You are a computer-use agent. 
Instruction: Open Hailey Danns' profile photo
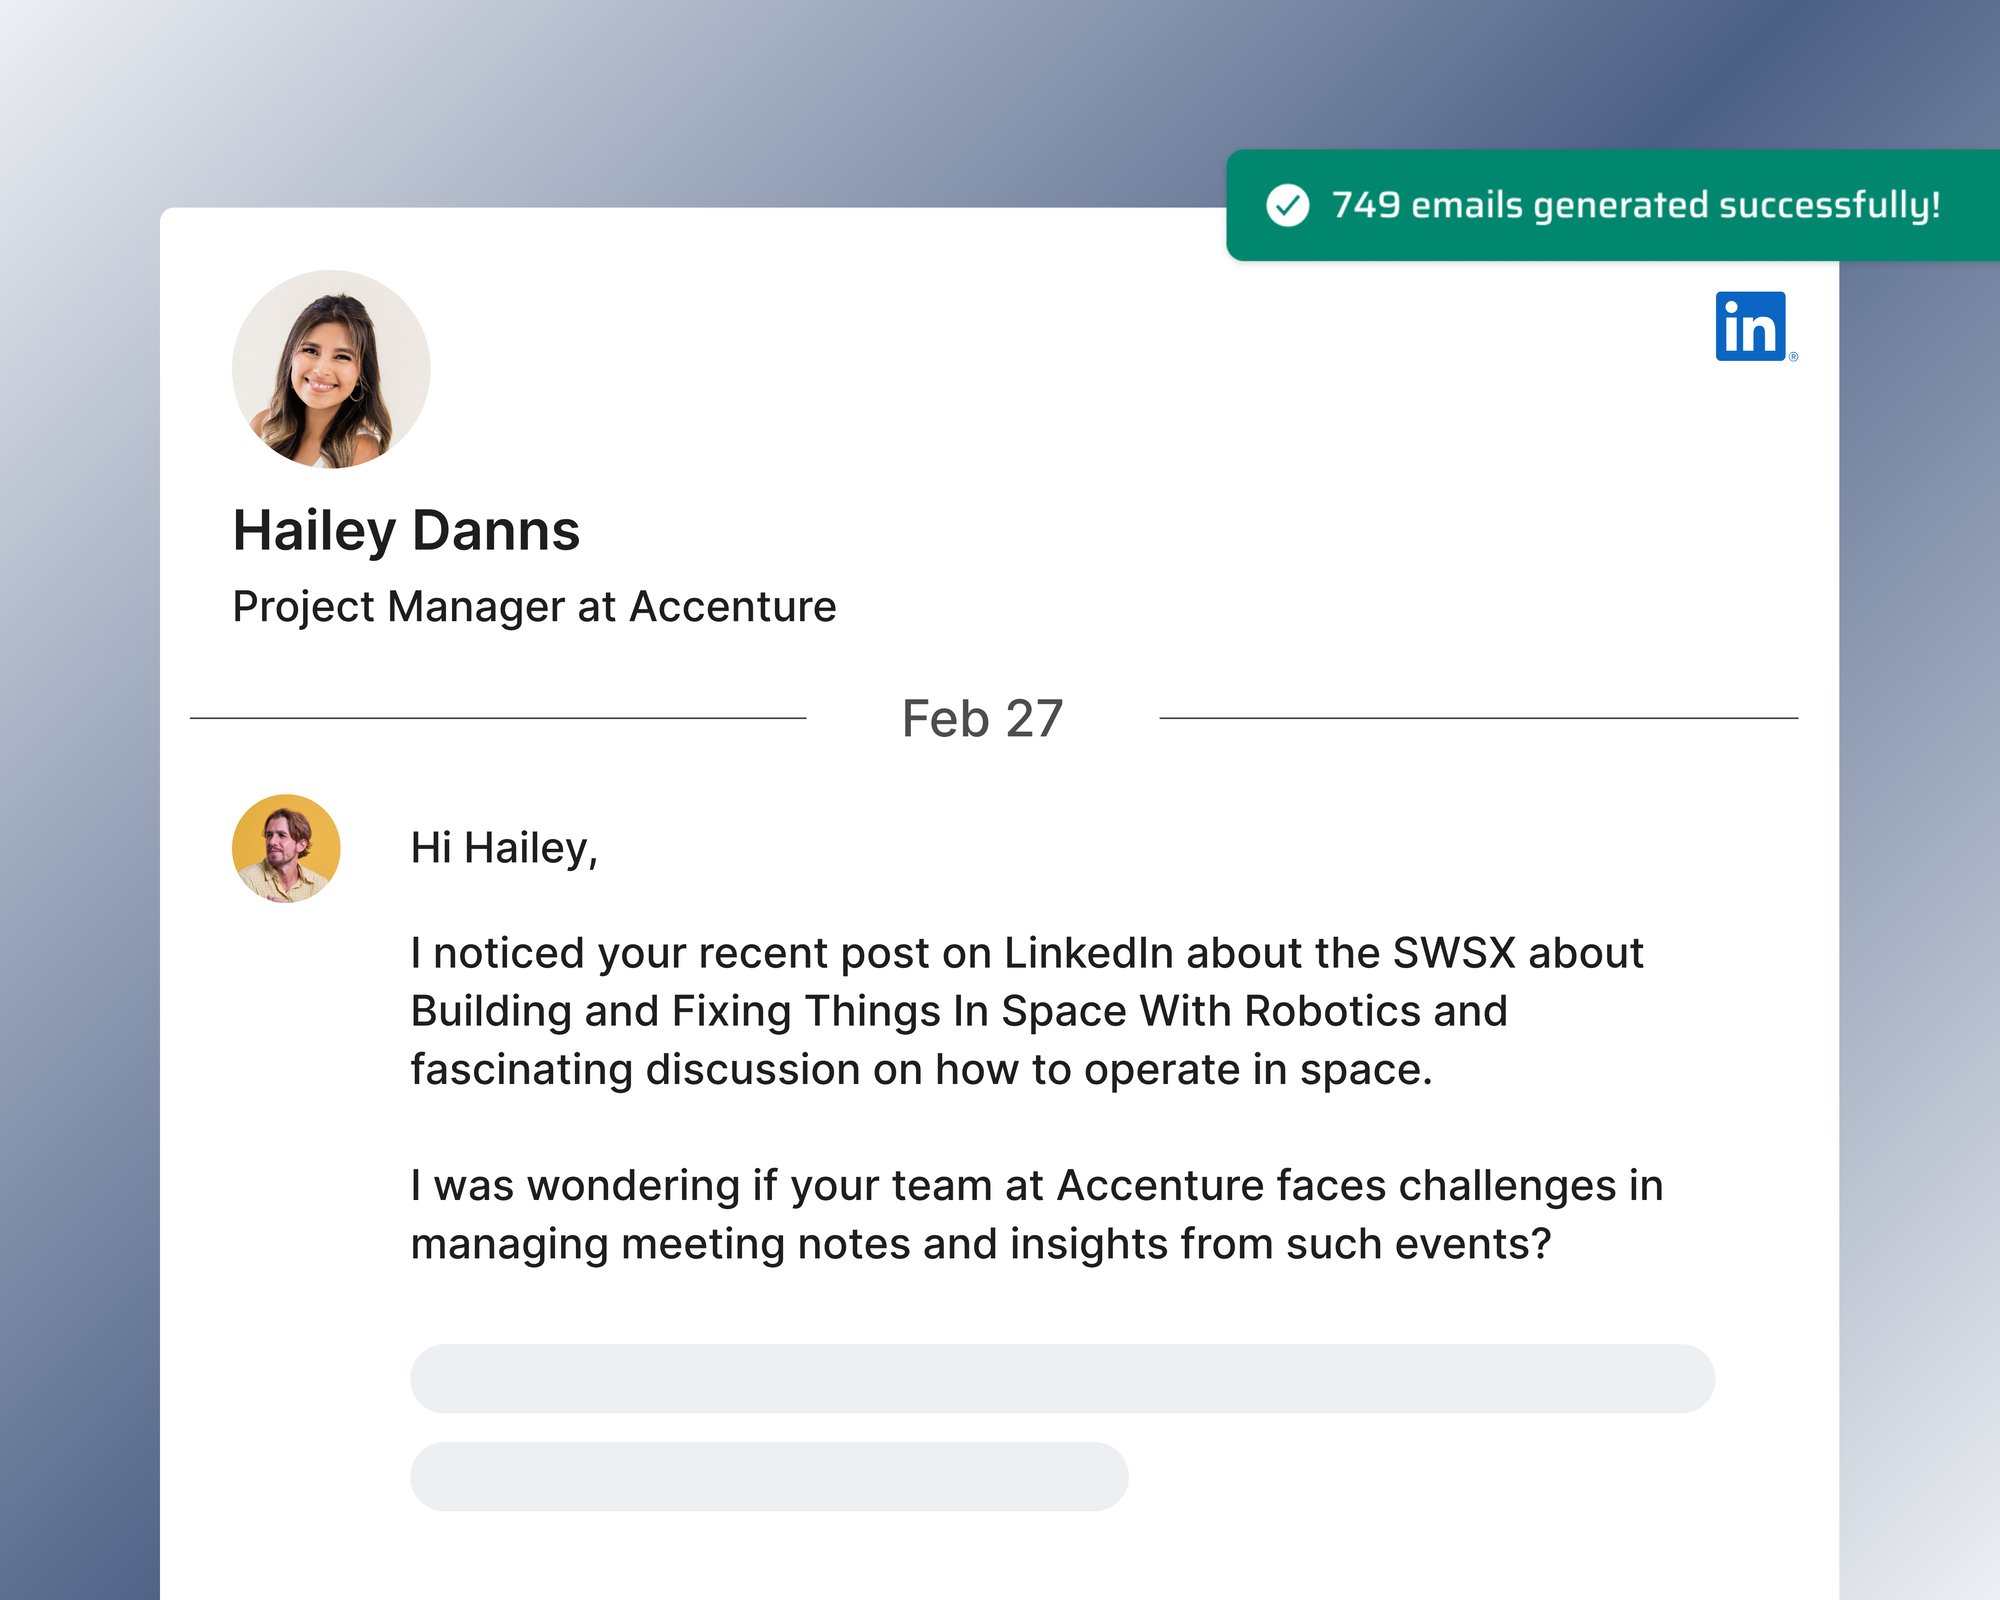click(331, 369)
